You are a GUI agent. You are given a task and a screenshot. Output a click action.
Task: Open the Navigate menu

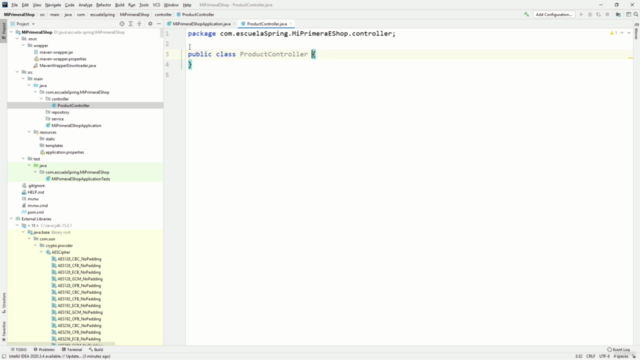(53, 5)
